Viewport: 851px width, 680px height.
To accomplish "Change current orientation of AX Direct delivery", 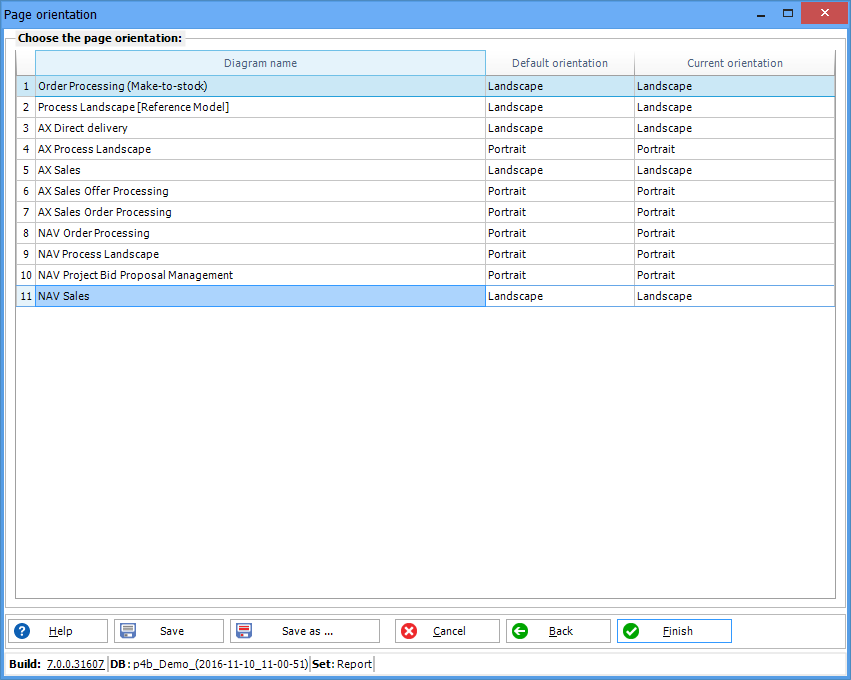I will click(x=734, y=128).
